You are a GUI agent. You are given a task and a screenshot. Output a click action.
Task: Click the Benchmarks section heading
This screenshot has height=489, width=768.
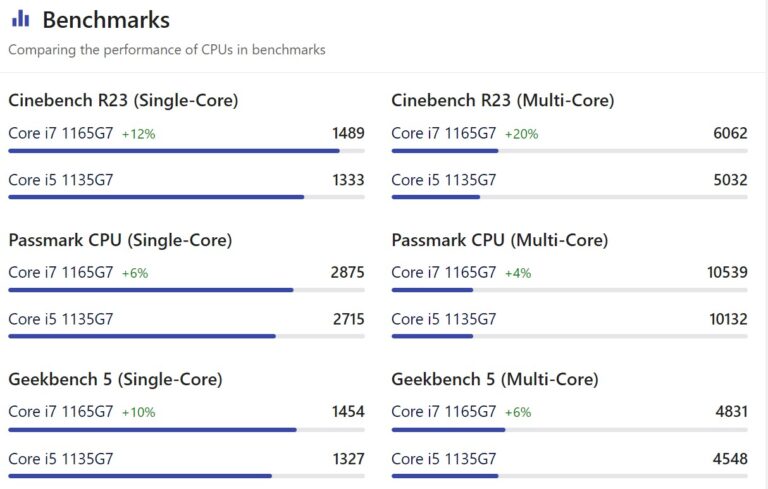click(106, 20)
